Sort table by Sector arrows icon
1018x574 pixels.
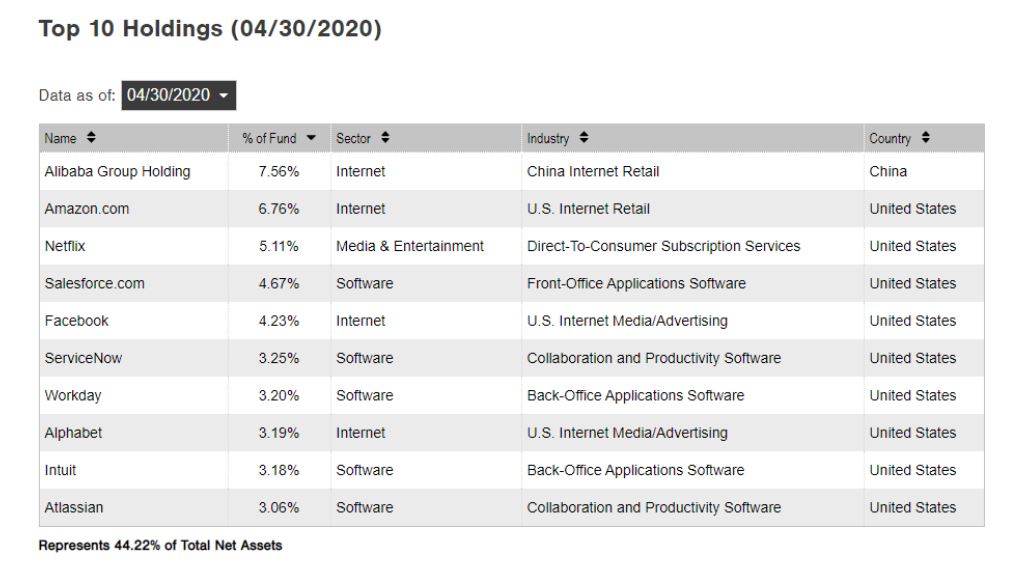385,139
